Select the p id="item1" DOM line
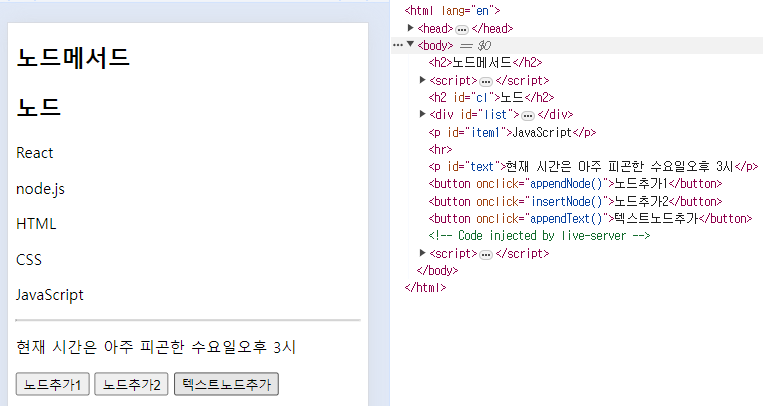Image resolution: width=763 pixels, height=406 pixels. click(x=512, y=132)
